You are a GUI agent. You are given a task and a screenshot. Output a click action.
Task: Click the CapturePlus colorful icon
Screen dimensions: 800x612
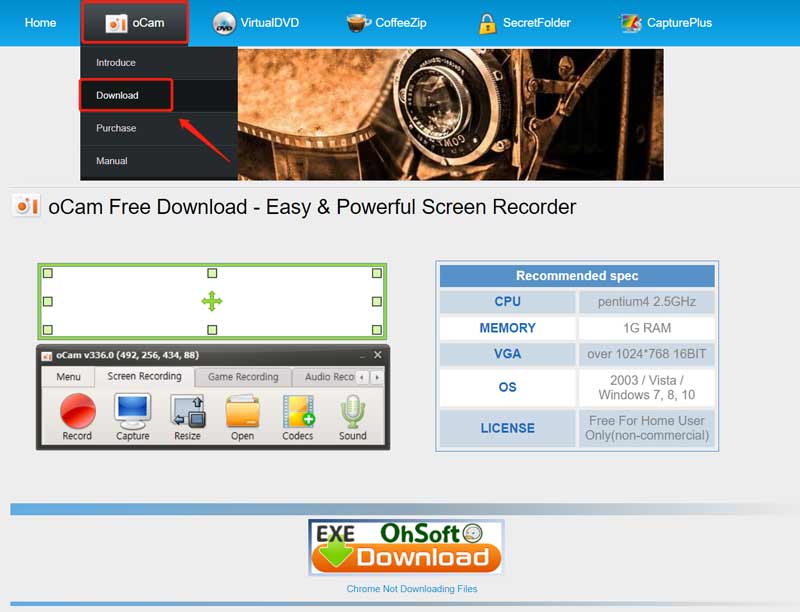pyautogui.click(x=631, y=23)
